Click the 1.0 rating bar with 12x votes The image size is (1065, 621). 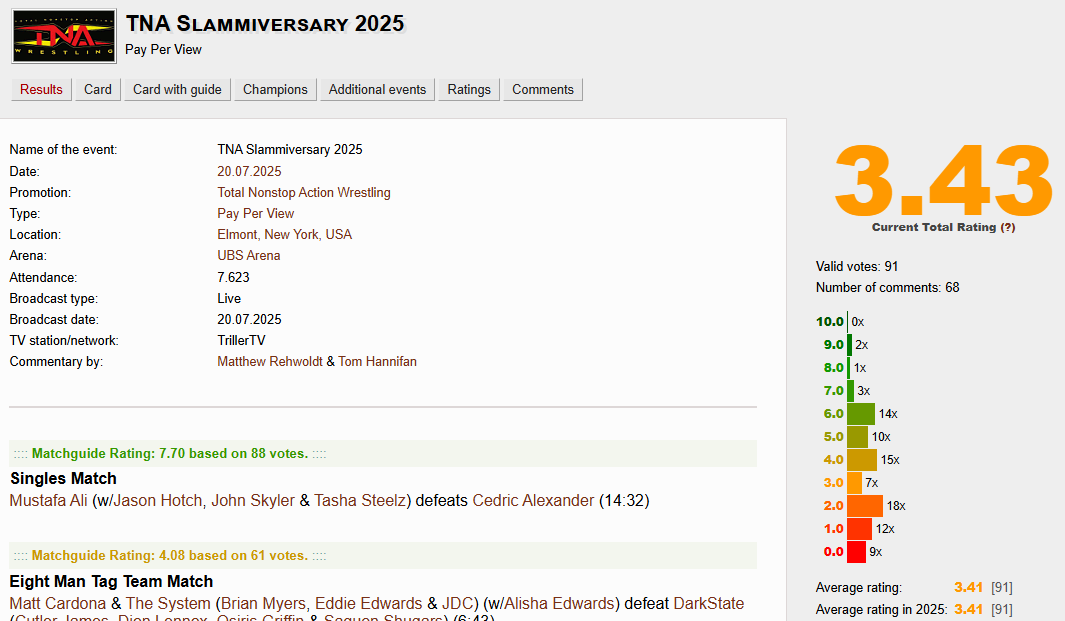point(859,529)
